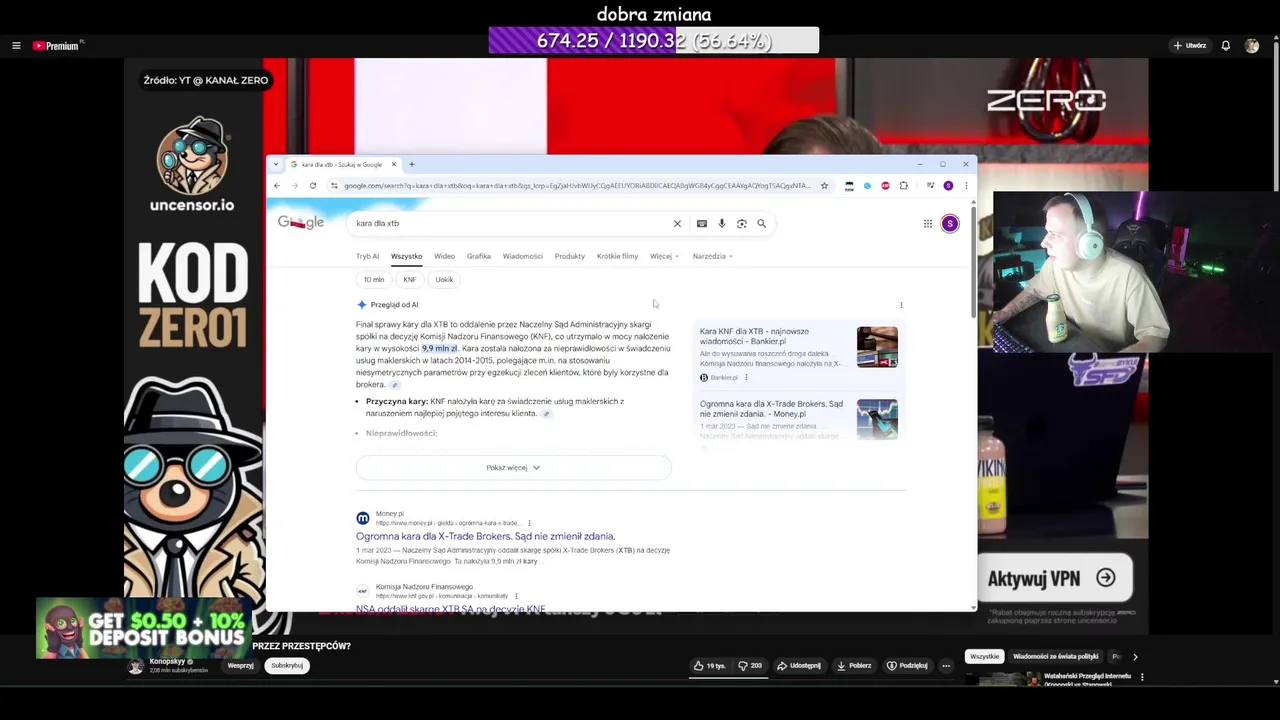This screenshot has height=720, width=1280.
Task: Open the Chrome profile avatar S in toolbar
Action: pos(948,185)
